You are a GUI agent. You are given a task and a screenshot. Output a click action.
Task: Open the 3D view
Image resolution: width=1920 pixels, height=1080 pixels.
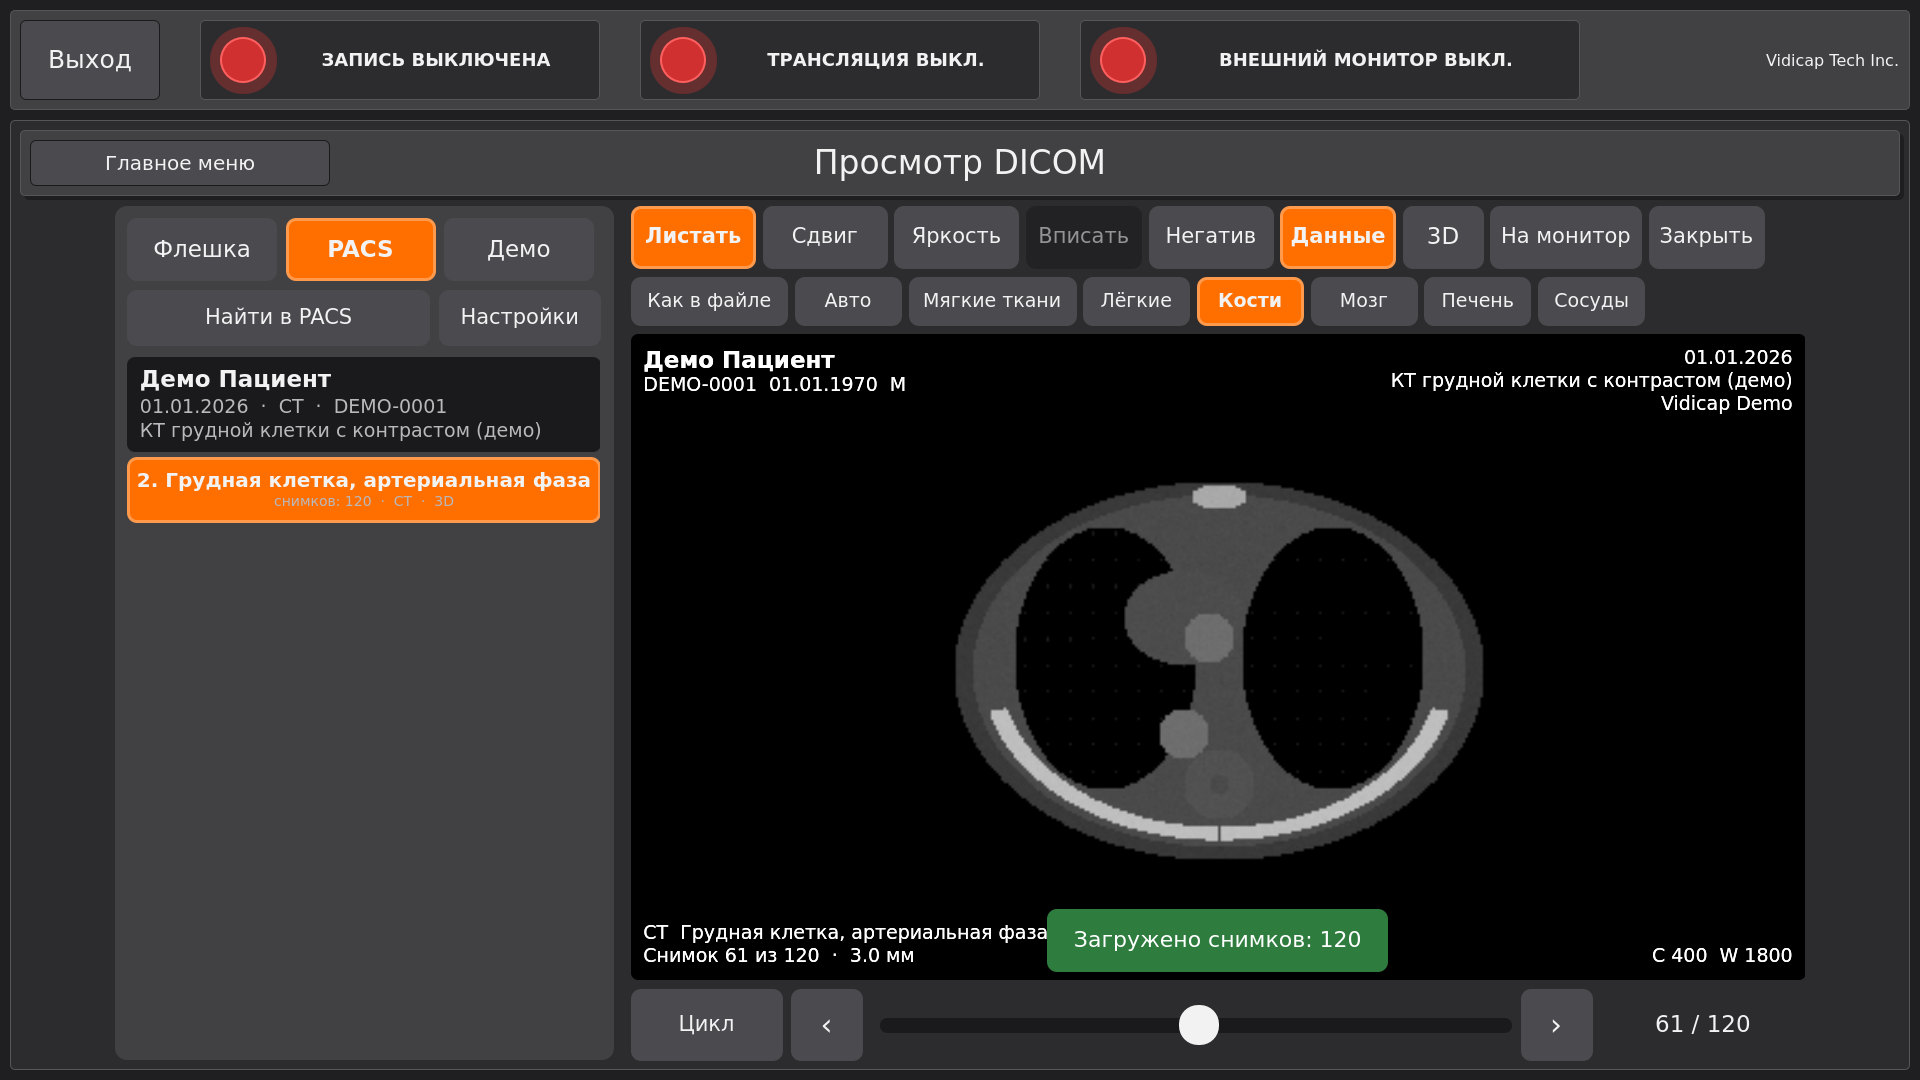pos(1443,237)
